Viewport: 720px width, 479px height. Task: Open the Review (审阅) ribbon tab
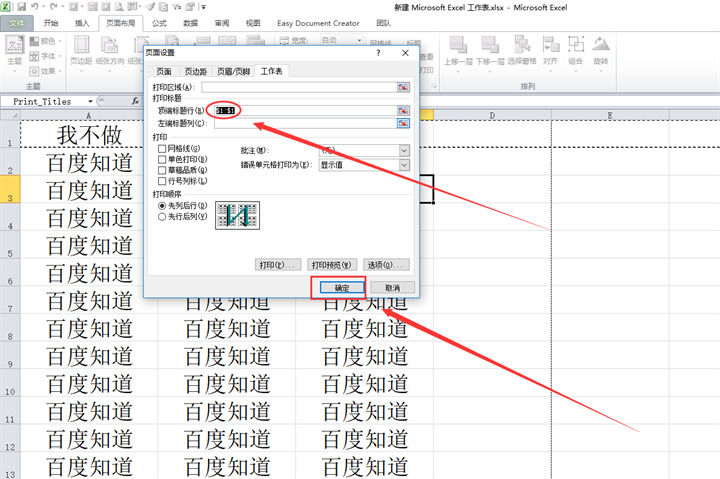[x=222, y=23]
